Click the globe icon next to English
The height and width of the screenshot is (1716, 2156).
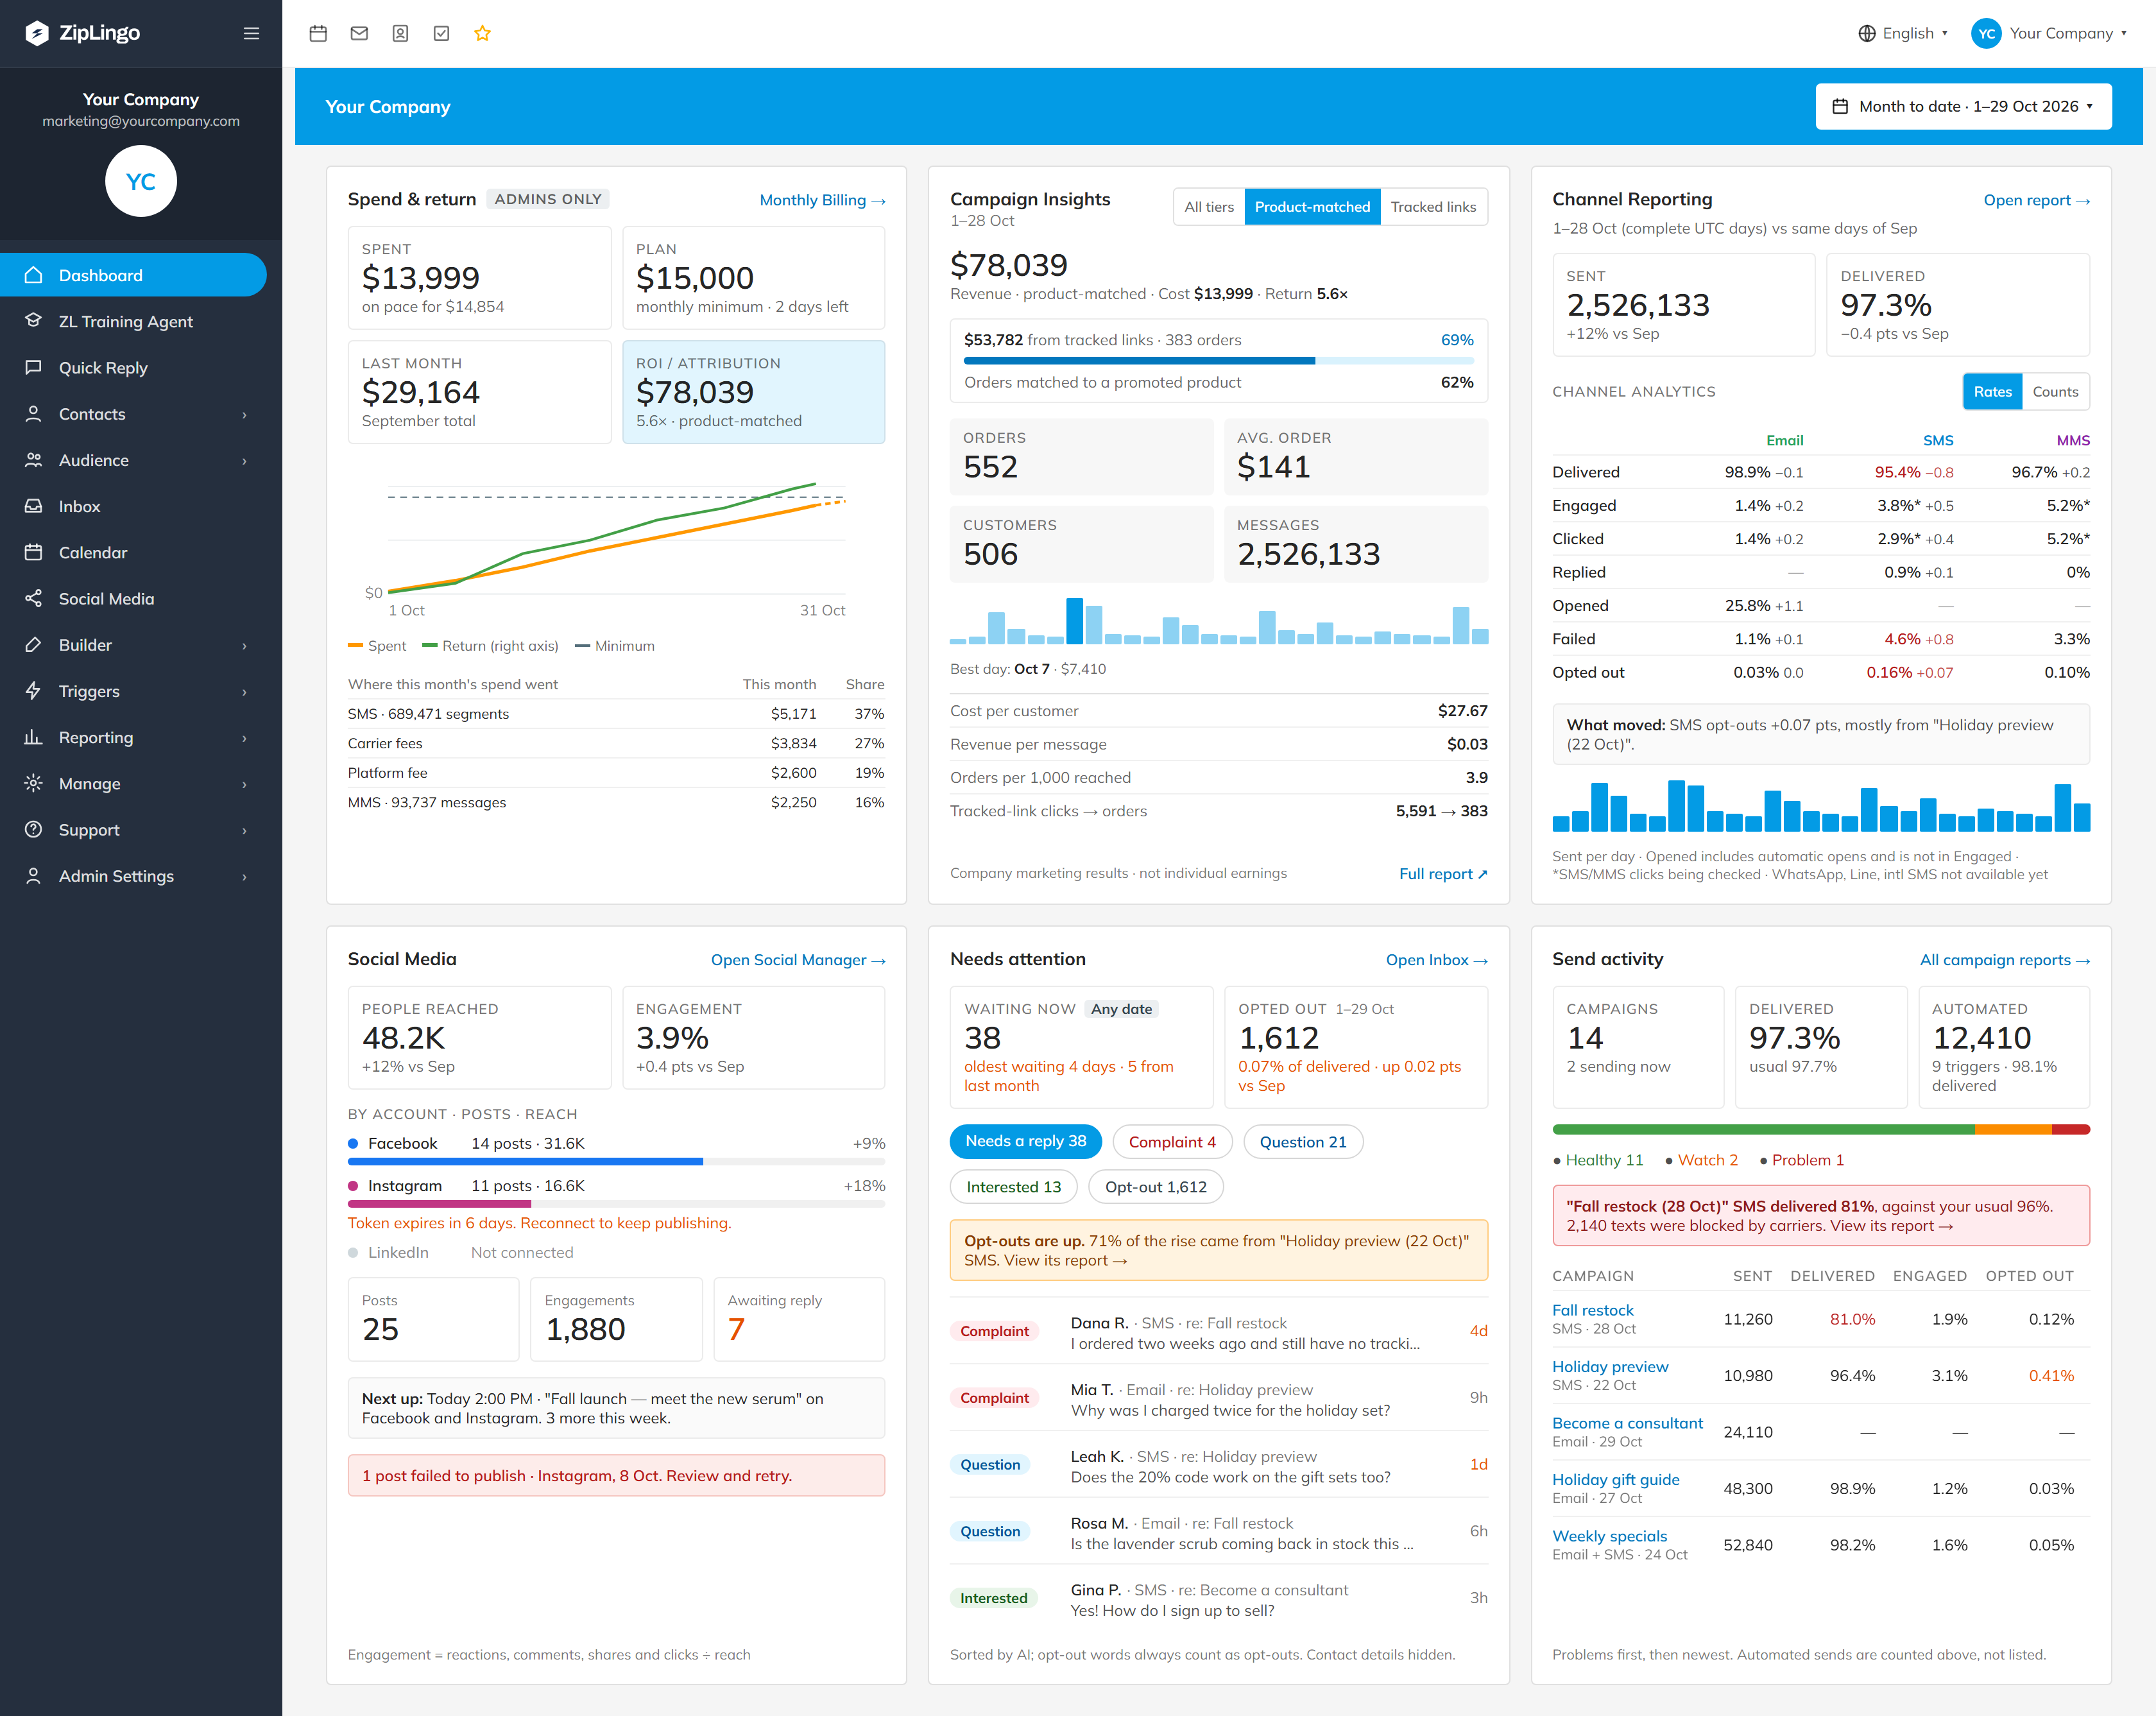[1866, 33]
